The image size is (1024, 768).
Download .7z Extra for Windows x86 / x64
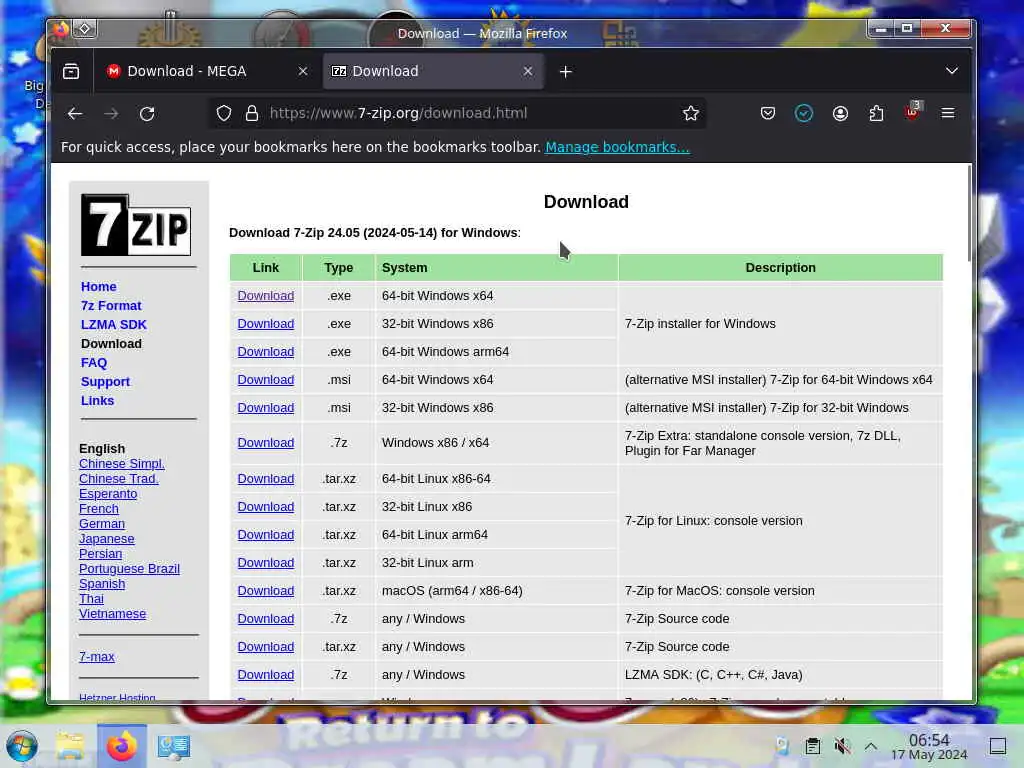(x=266, y=443)
